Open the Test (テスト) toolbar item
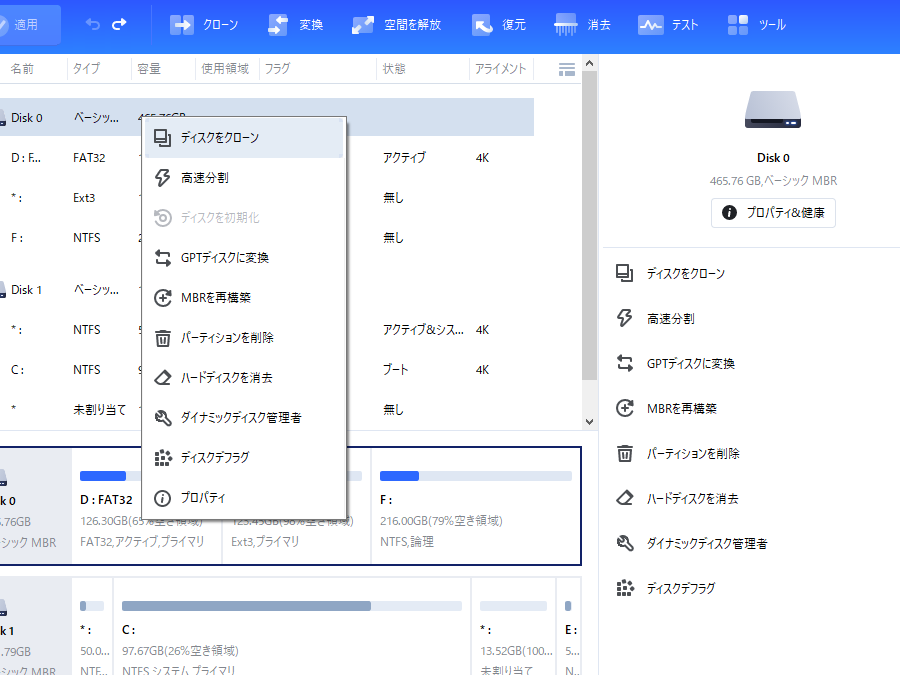900x675 pixels. pyautogui.click(x=651, y=25)
